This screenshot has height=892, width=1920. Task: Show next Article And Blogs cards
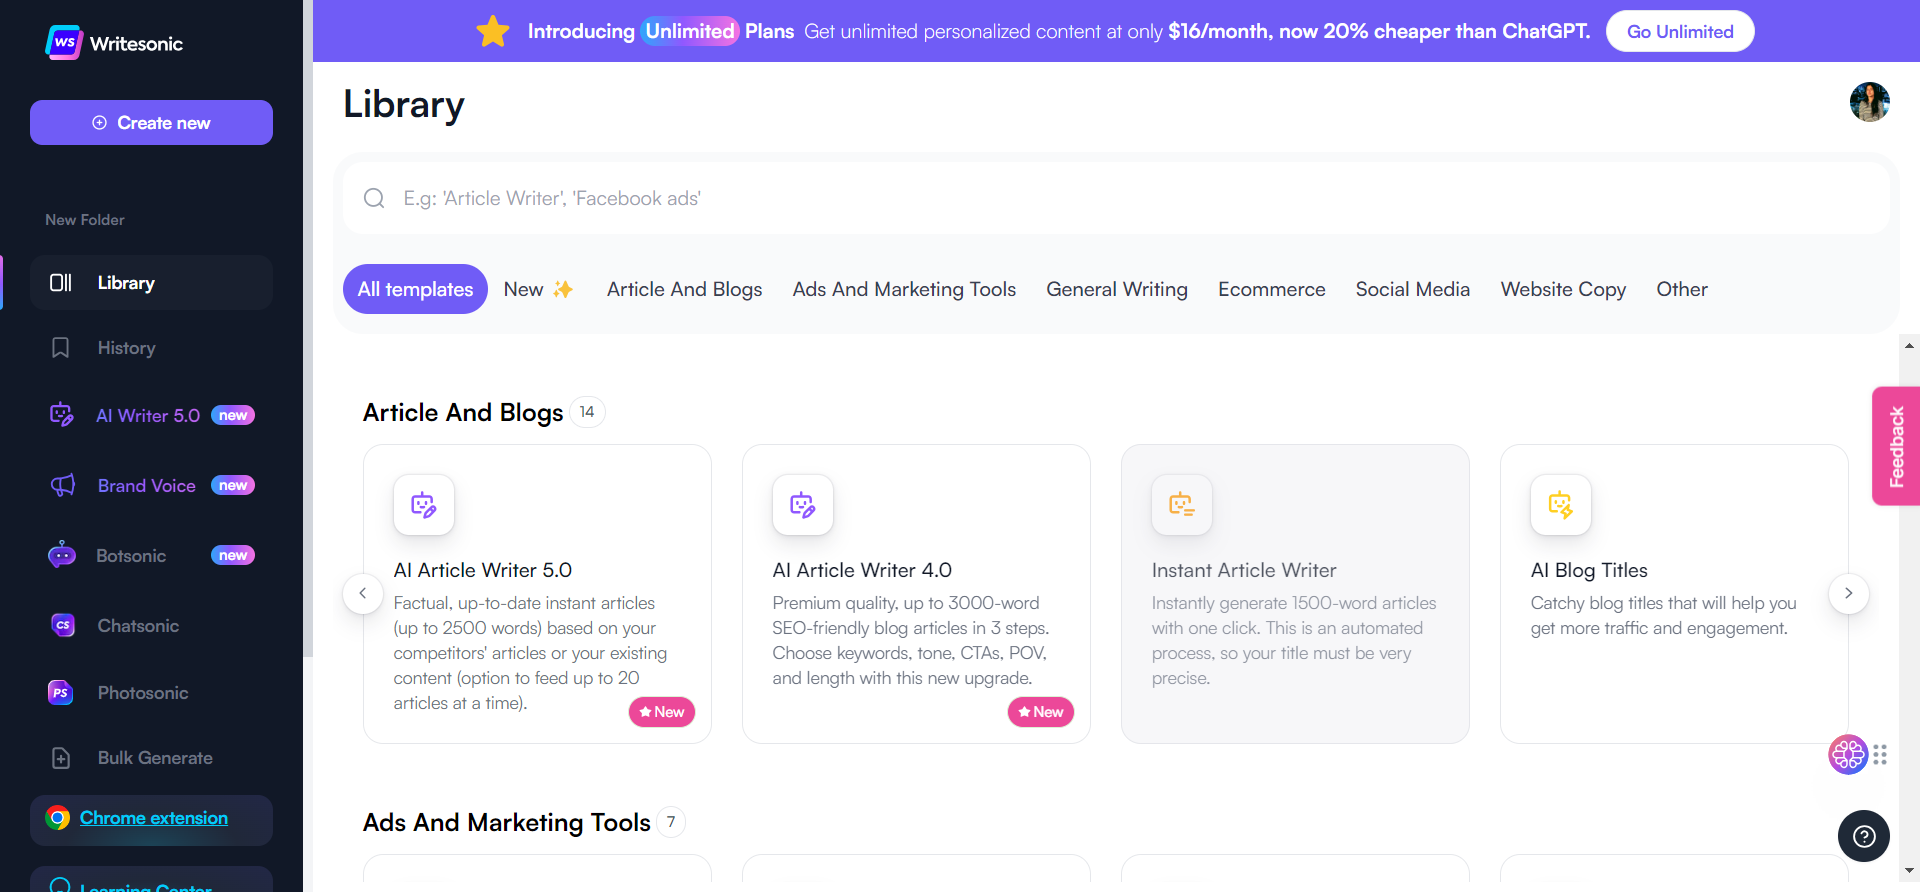click(1849, 593)
